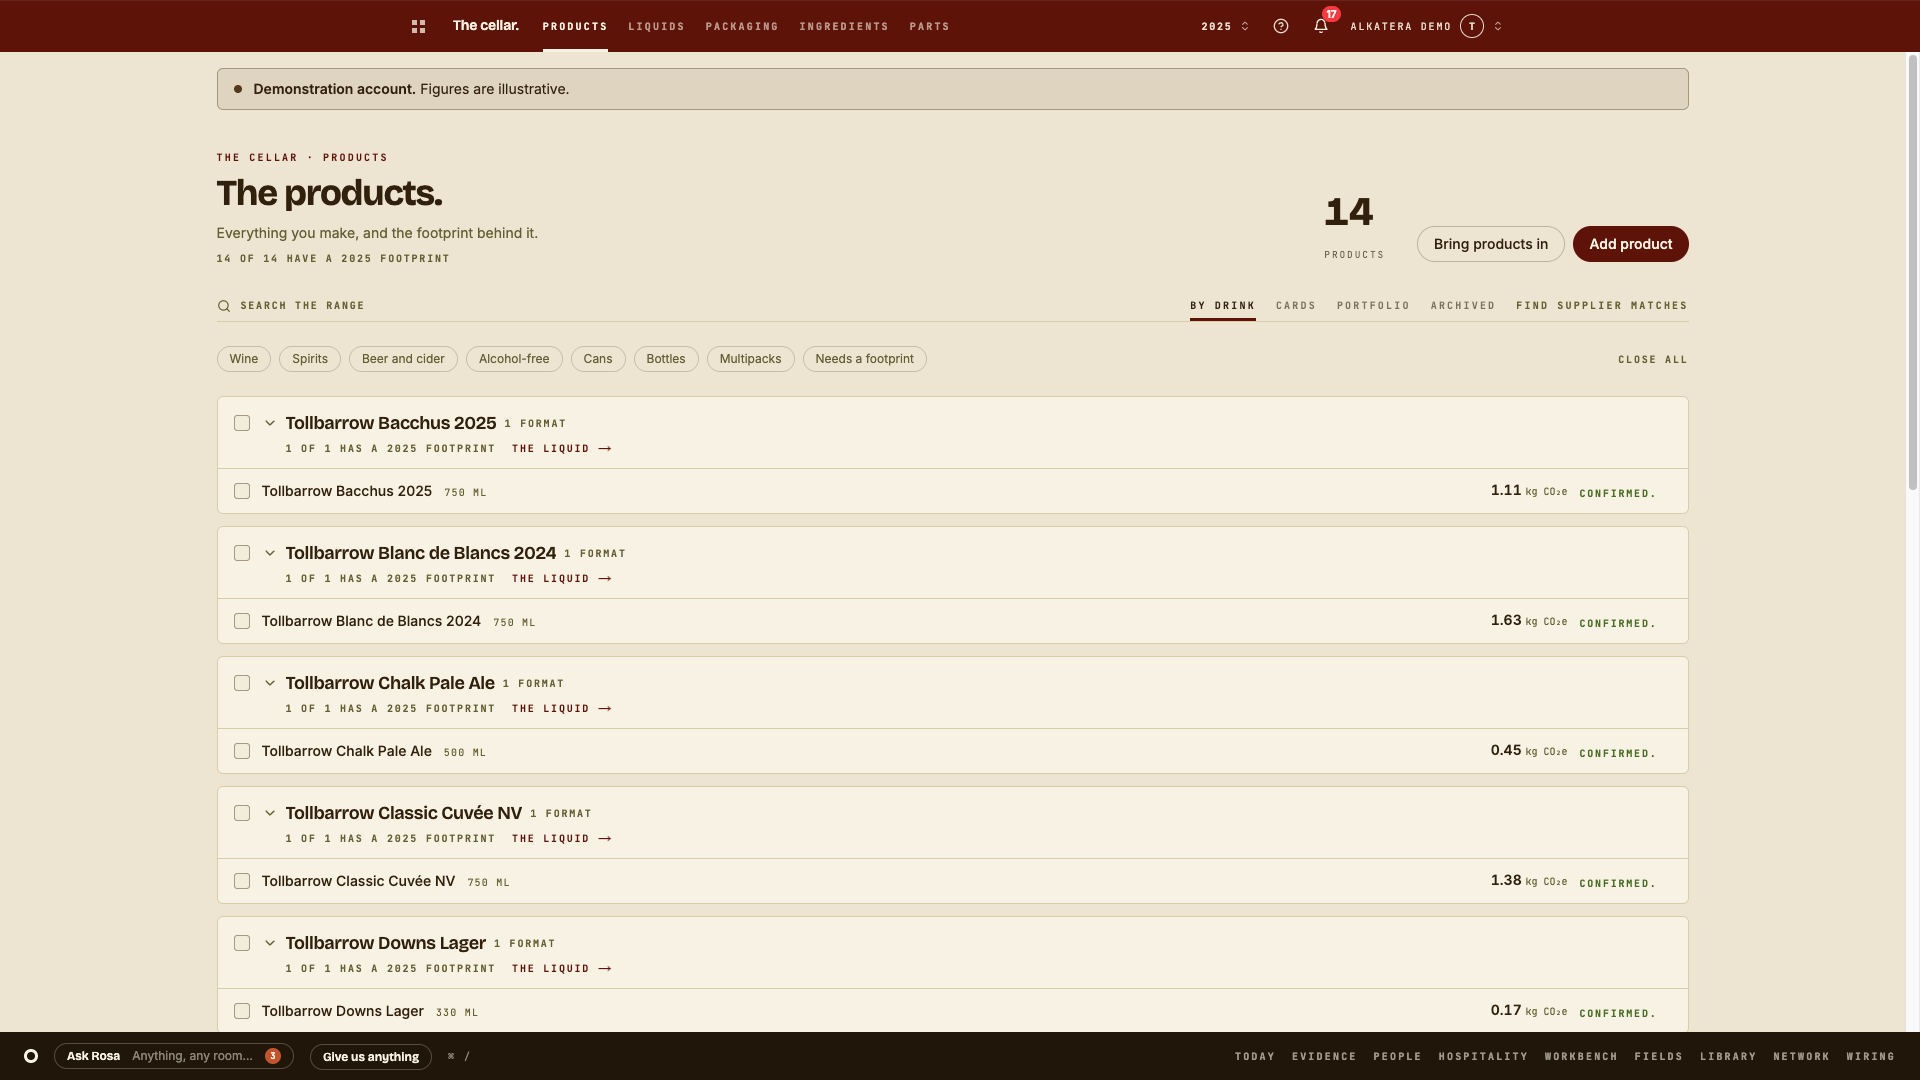The width and height of the screenshot is (1920, 1080).
Task: Click the Ask Rosa input box
Action: click(x=174, y=1056)
